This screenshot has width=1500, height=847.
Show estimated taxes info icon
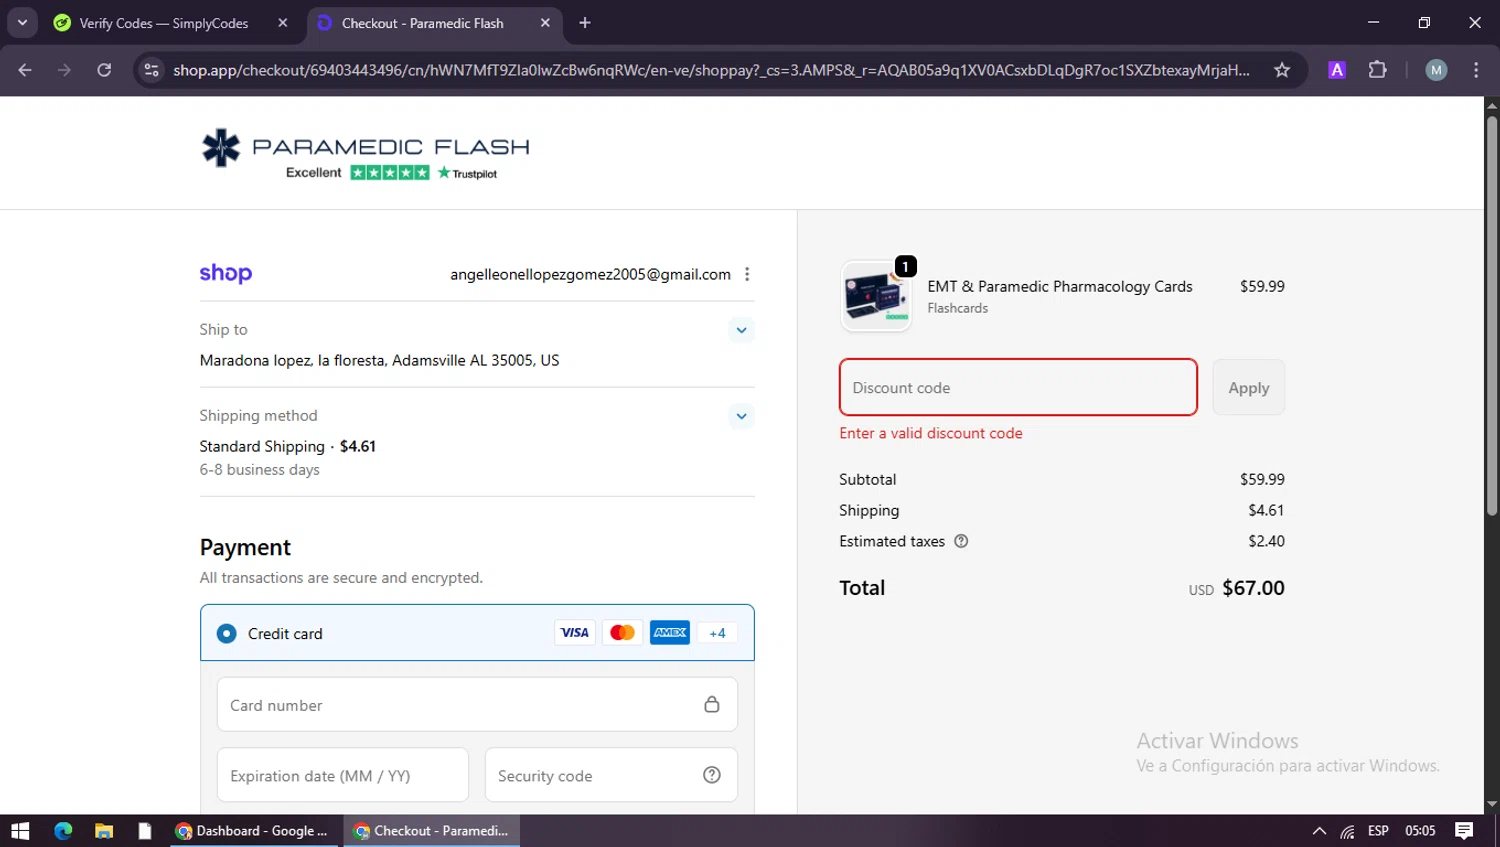click(961, 541)
